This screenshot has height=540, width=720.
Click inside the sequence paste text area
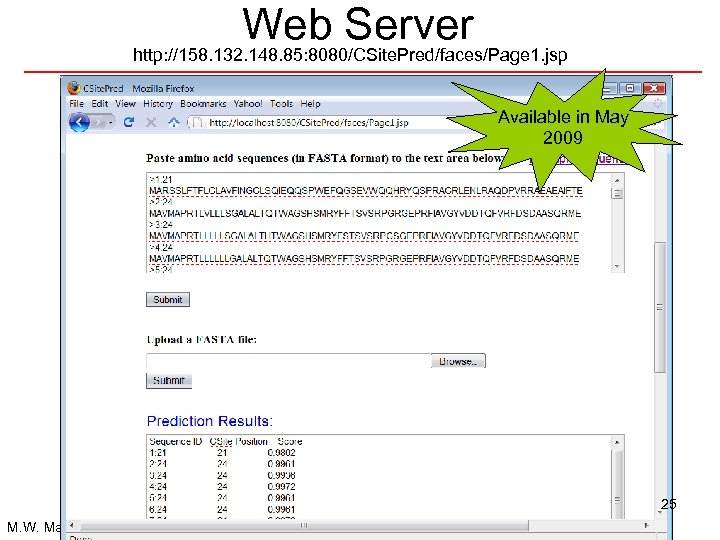point(379,223)
